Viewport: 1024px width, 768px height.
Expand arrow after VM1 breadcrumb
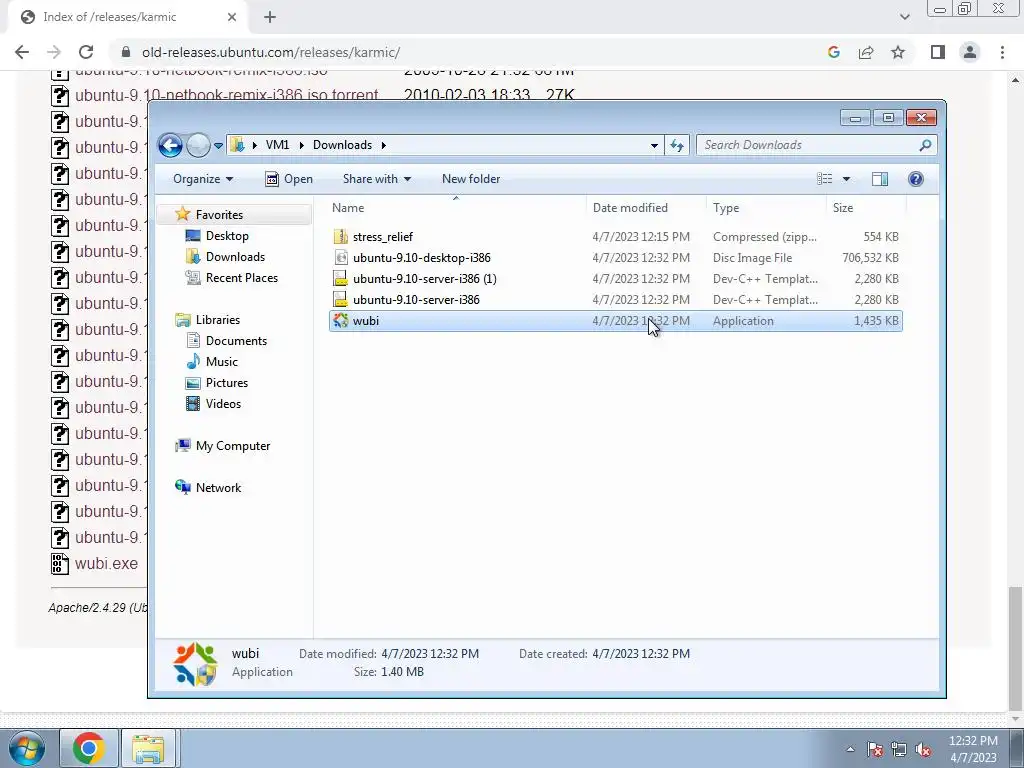click(x=301, y=145)
